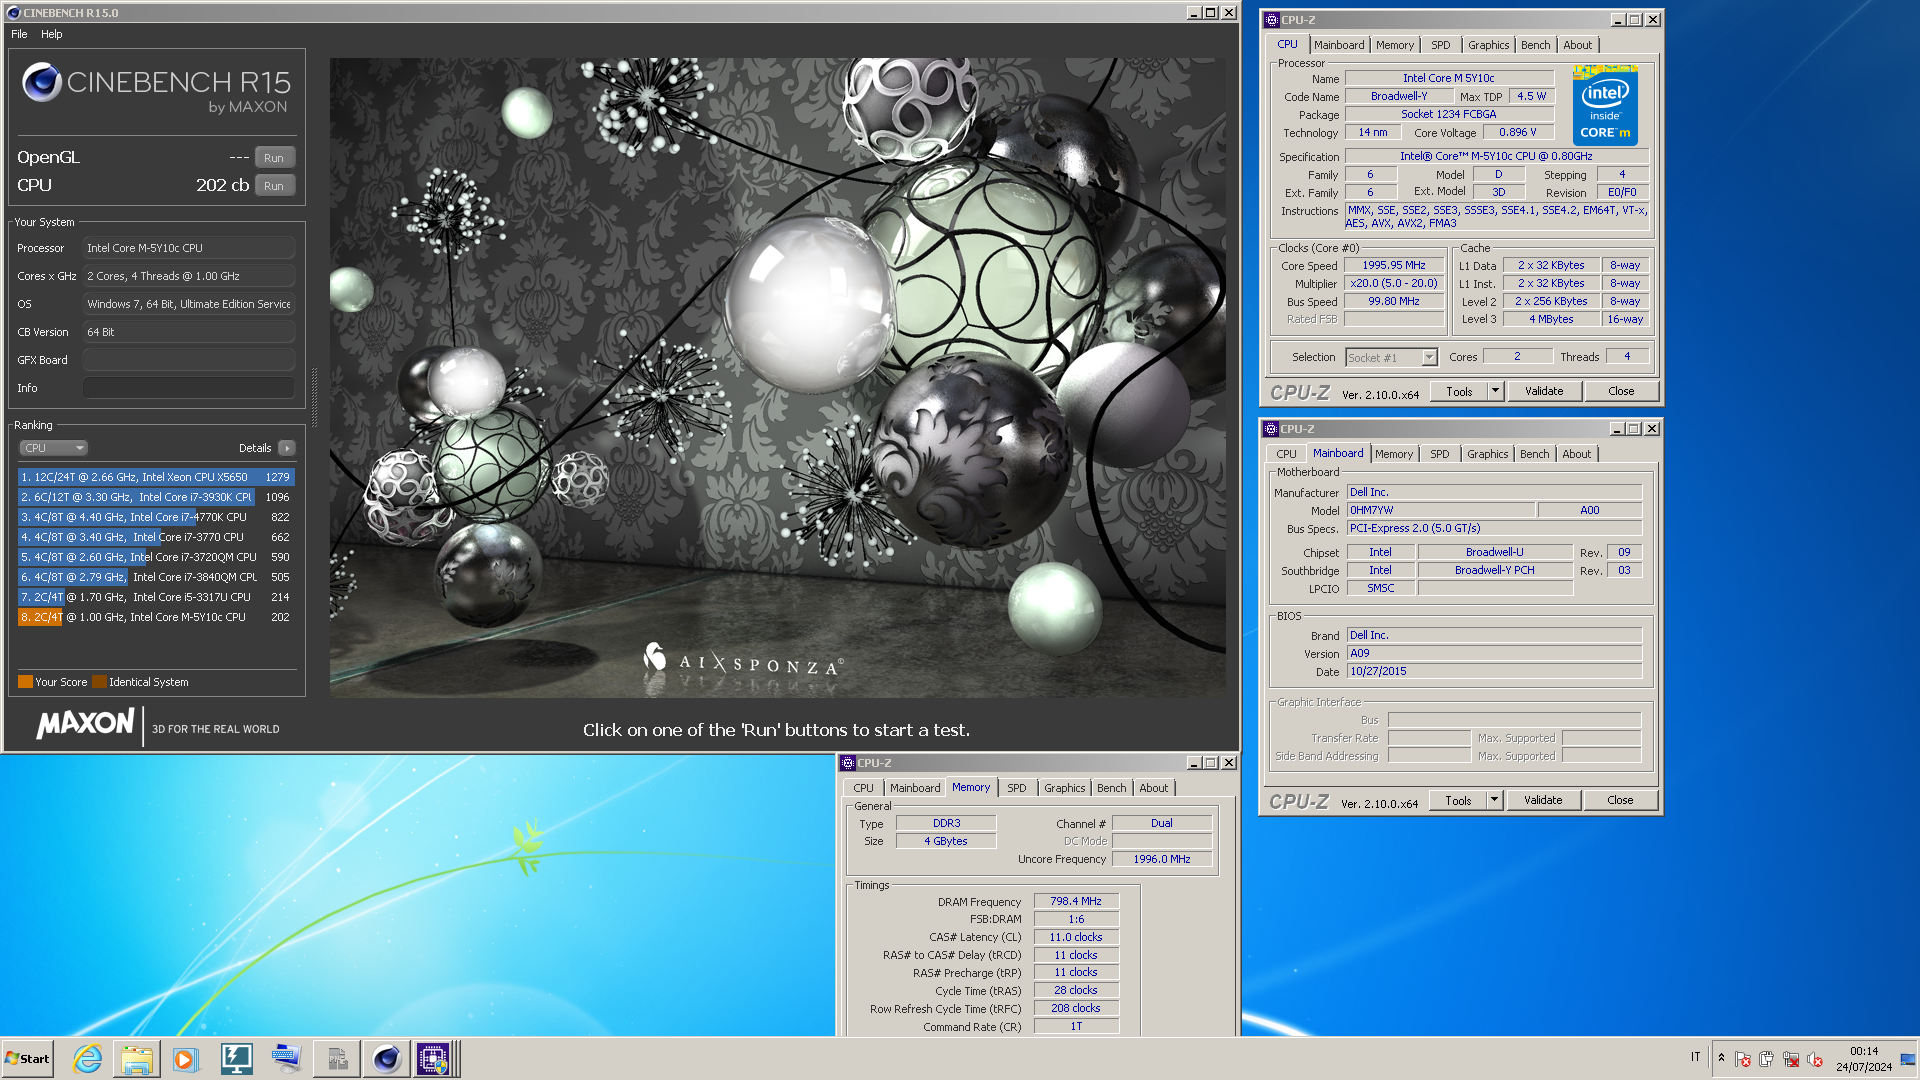Open the Action Center flag in tray
Viewport: 1920px width, 1080px height.
pyautogui.click(x=1743, y=1059)
